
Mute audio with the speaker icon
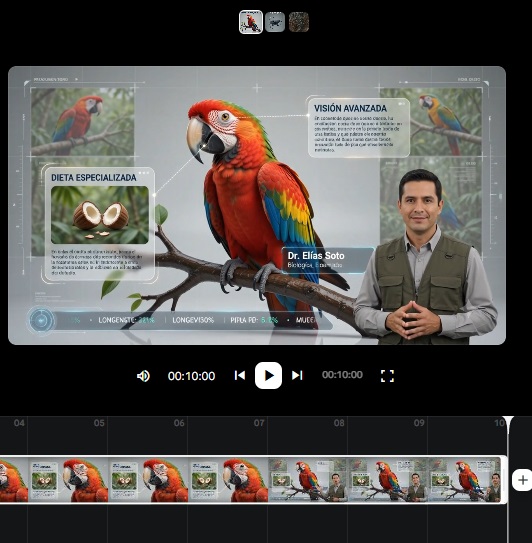tap(143, 376)
